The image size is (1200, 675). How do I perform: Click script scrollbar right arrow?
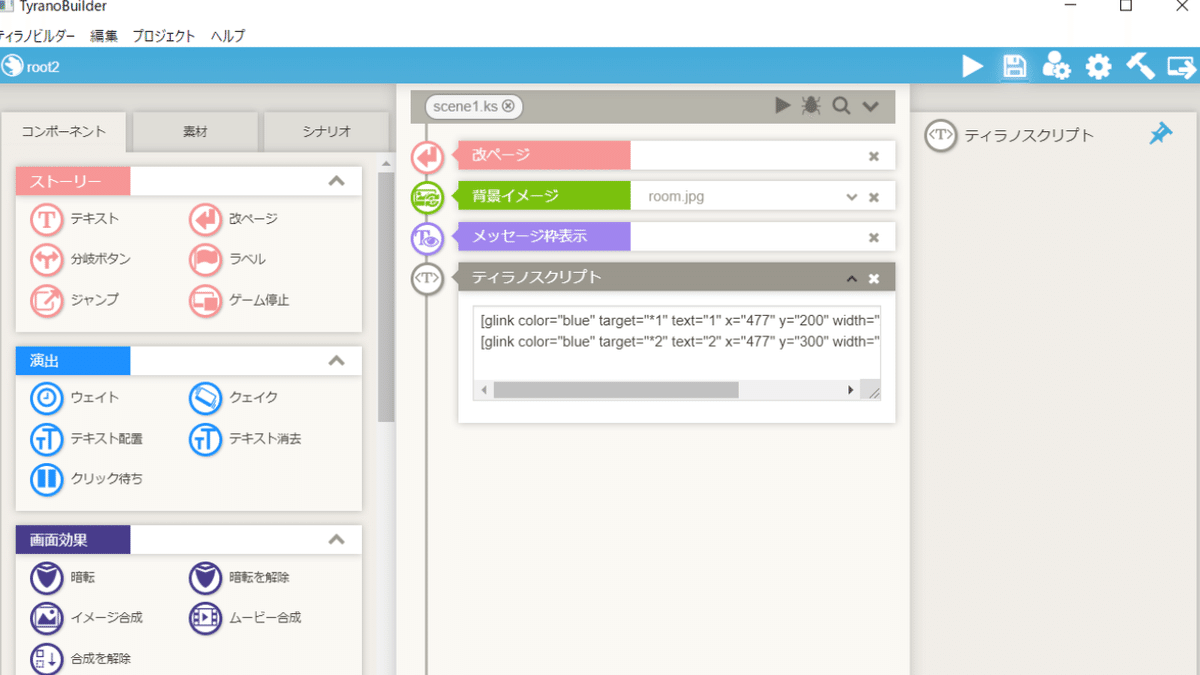(x=851, y=390)
